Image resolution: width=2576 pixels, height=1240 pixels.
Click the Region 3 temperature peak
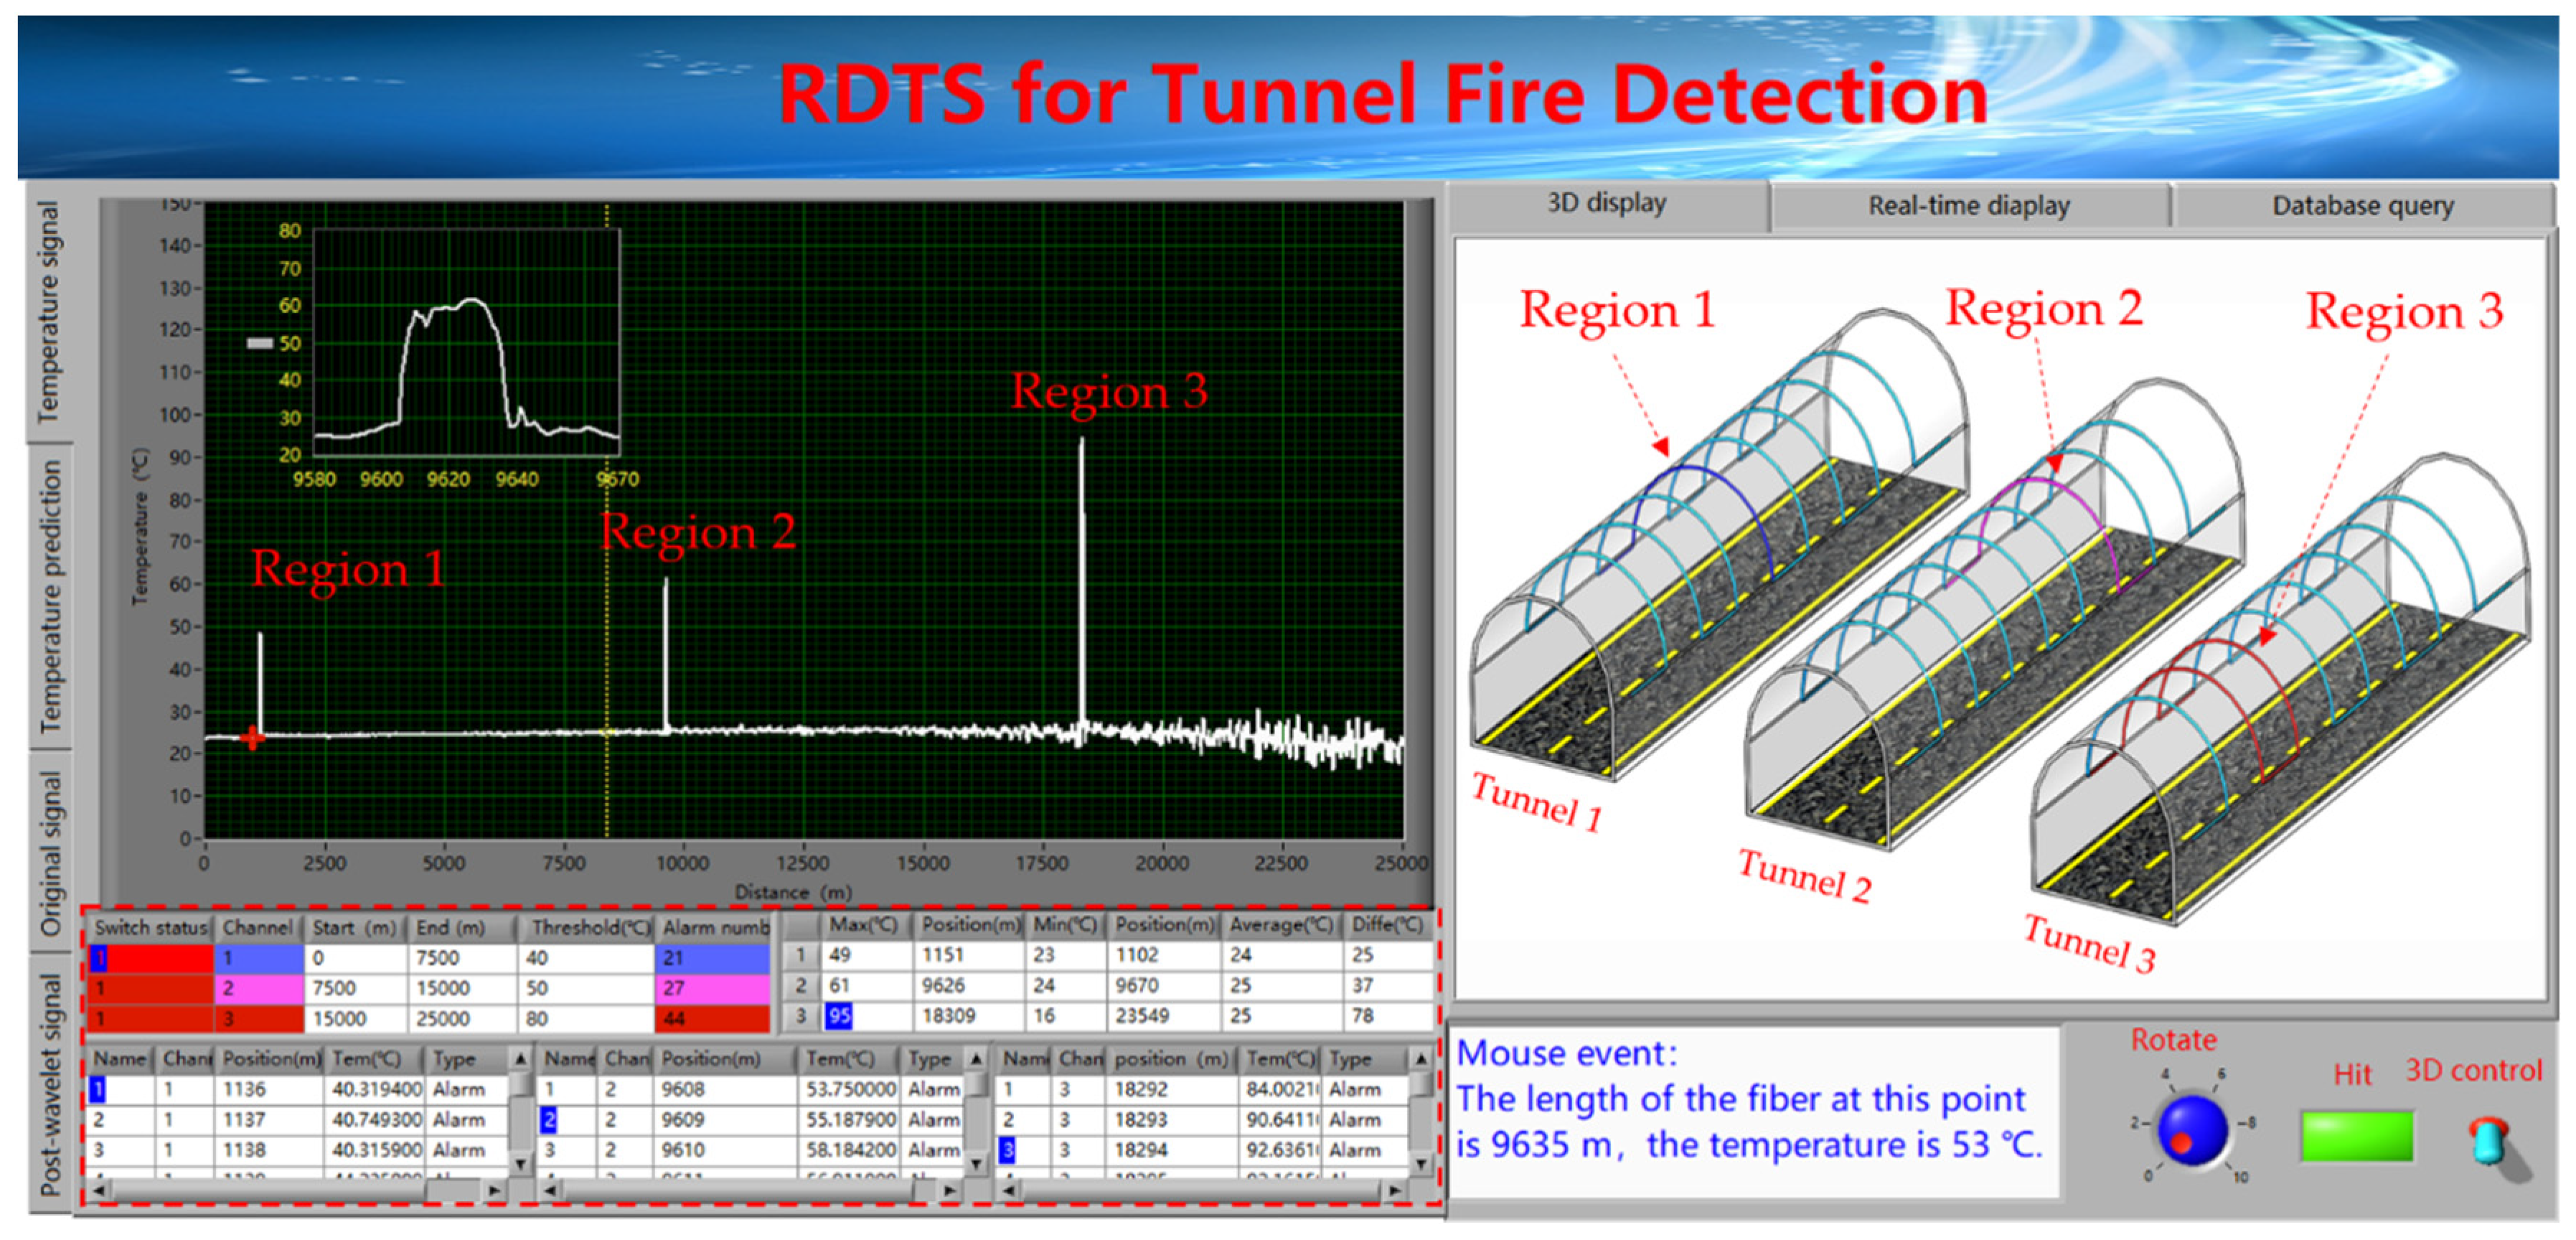(x=1081, y=445)
